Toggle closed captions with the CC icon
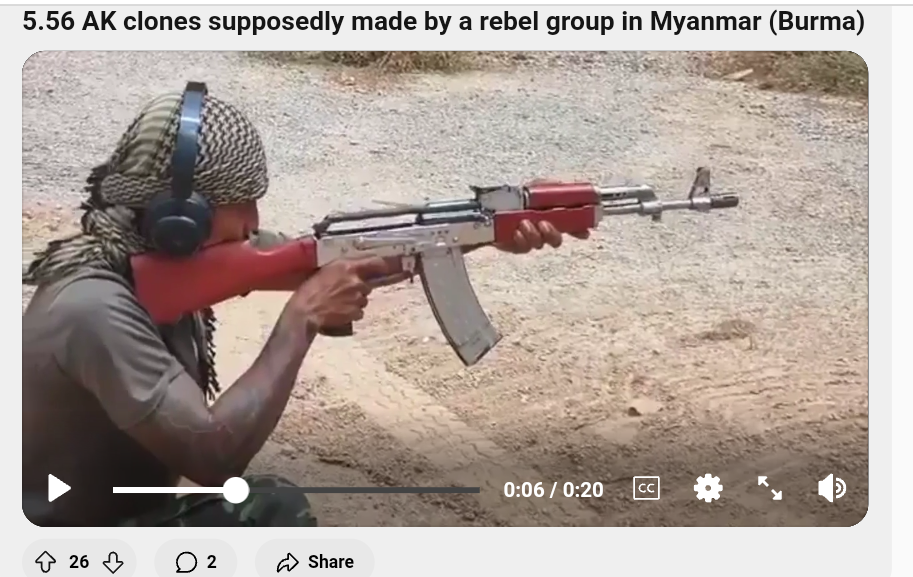The height and width of the screenshot is (577, 913). point(646,488)
